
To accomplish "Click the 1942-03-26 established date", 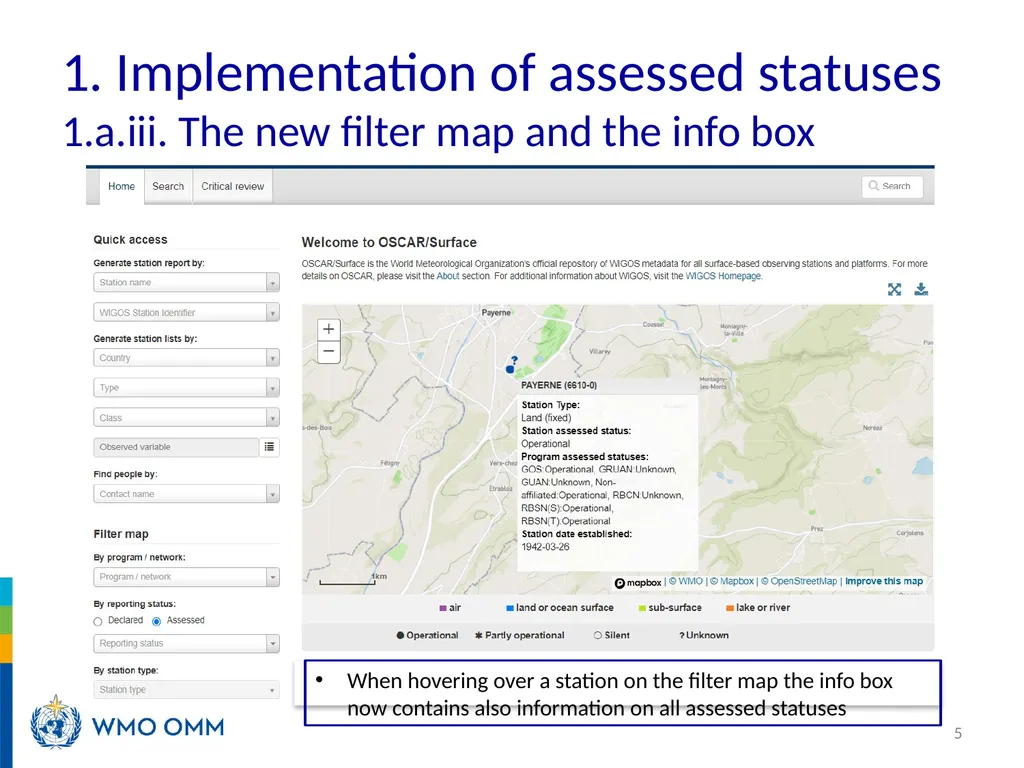I will 545,547.
